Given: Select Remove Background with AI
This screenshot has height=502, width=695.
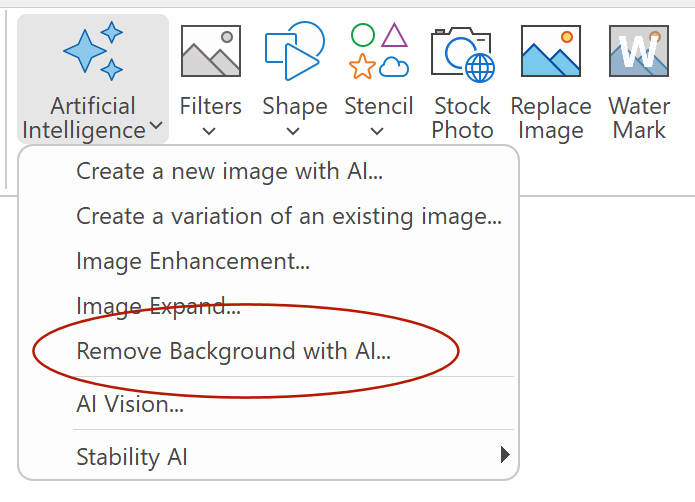Looking at the screenshot, I should click(x=234, y=351).
